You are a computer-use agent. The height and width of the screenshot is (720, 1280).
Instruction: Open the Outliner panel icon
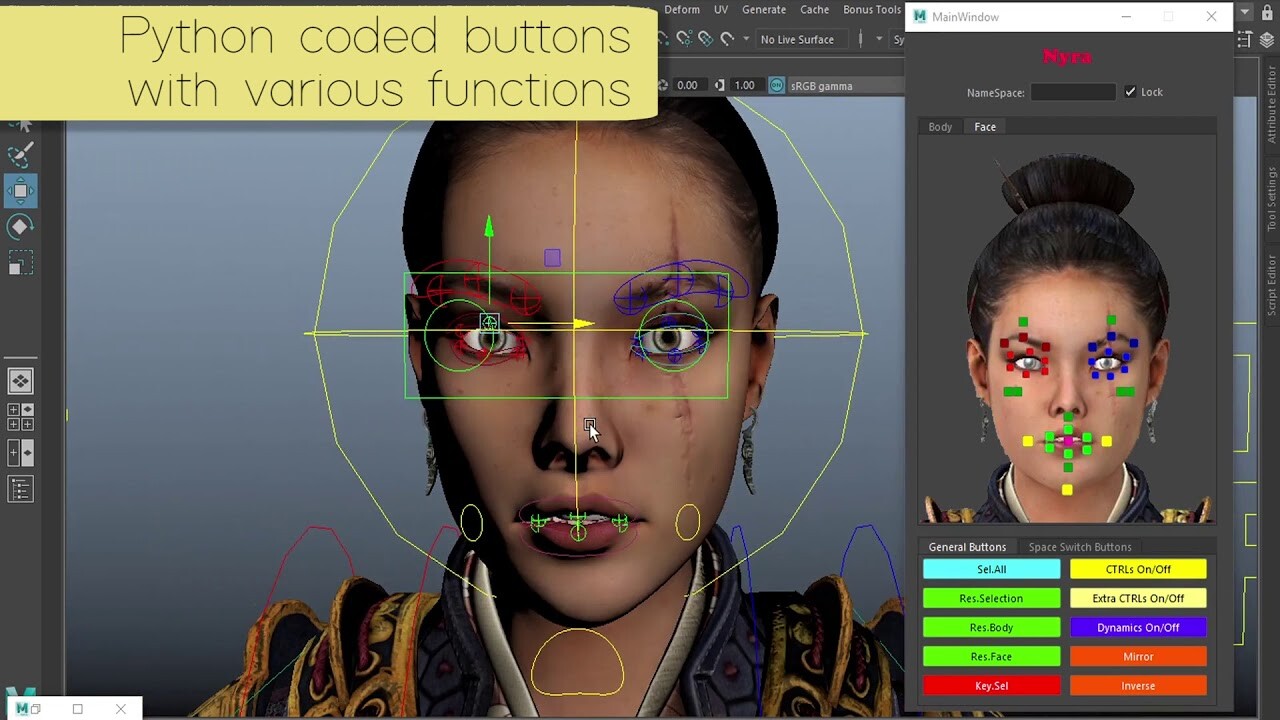click(x=21, y=489)
